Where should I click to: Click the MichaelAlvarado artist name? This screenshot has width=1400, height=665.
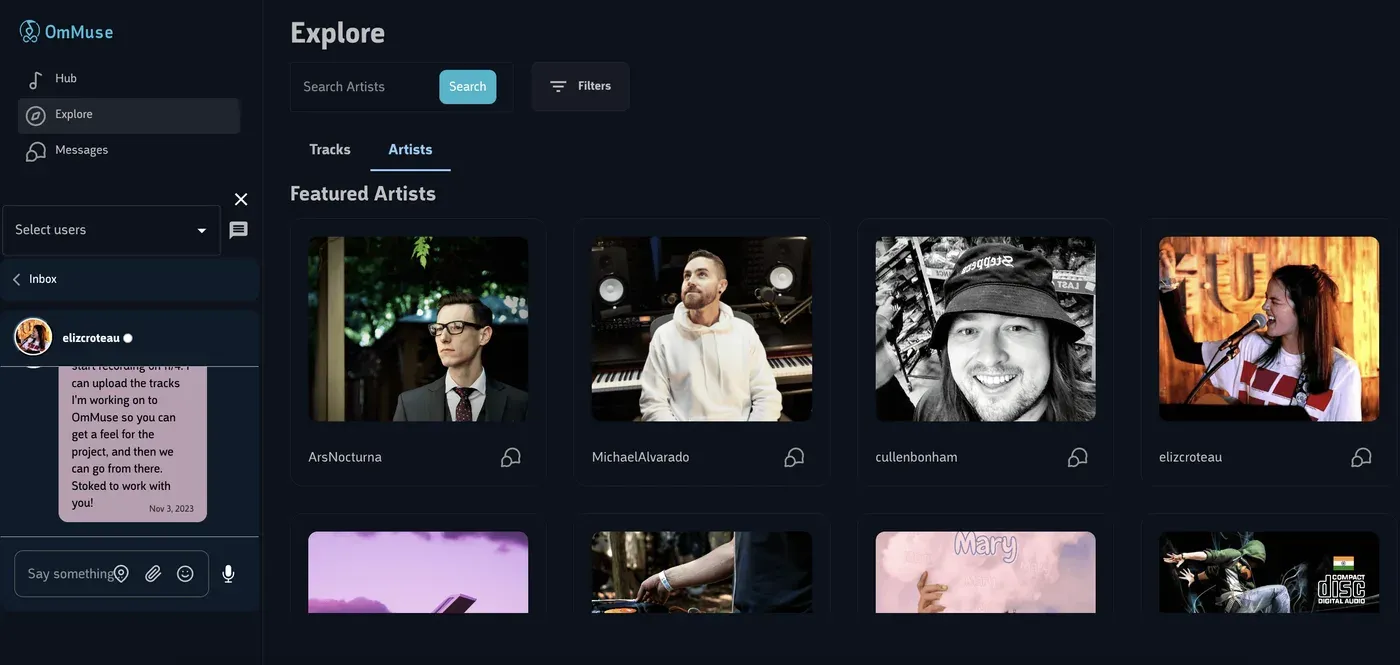(x=640, y=457)
